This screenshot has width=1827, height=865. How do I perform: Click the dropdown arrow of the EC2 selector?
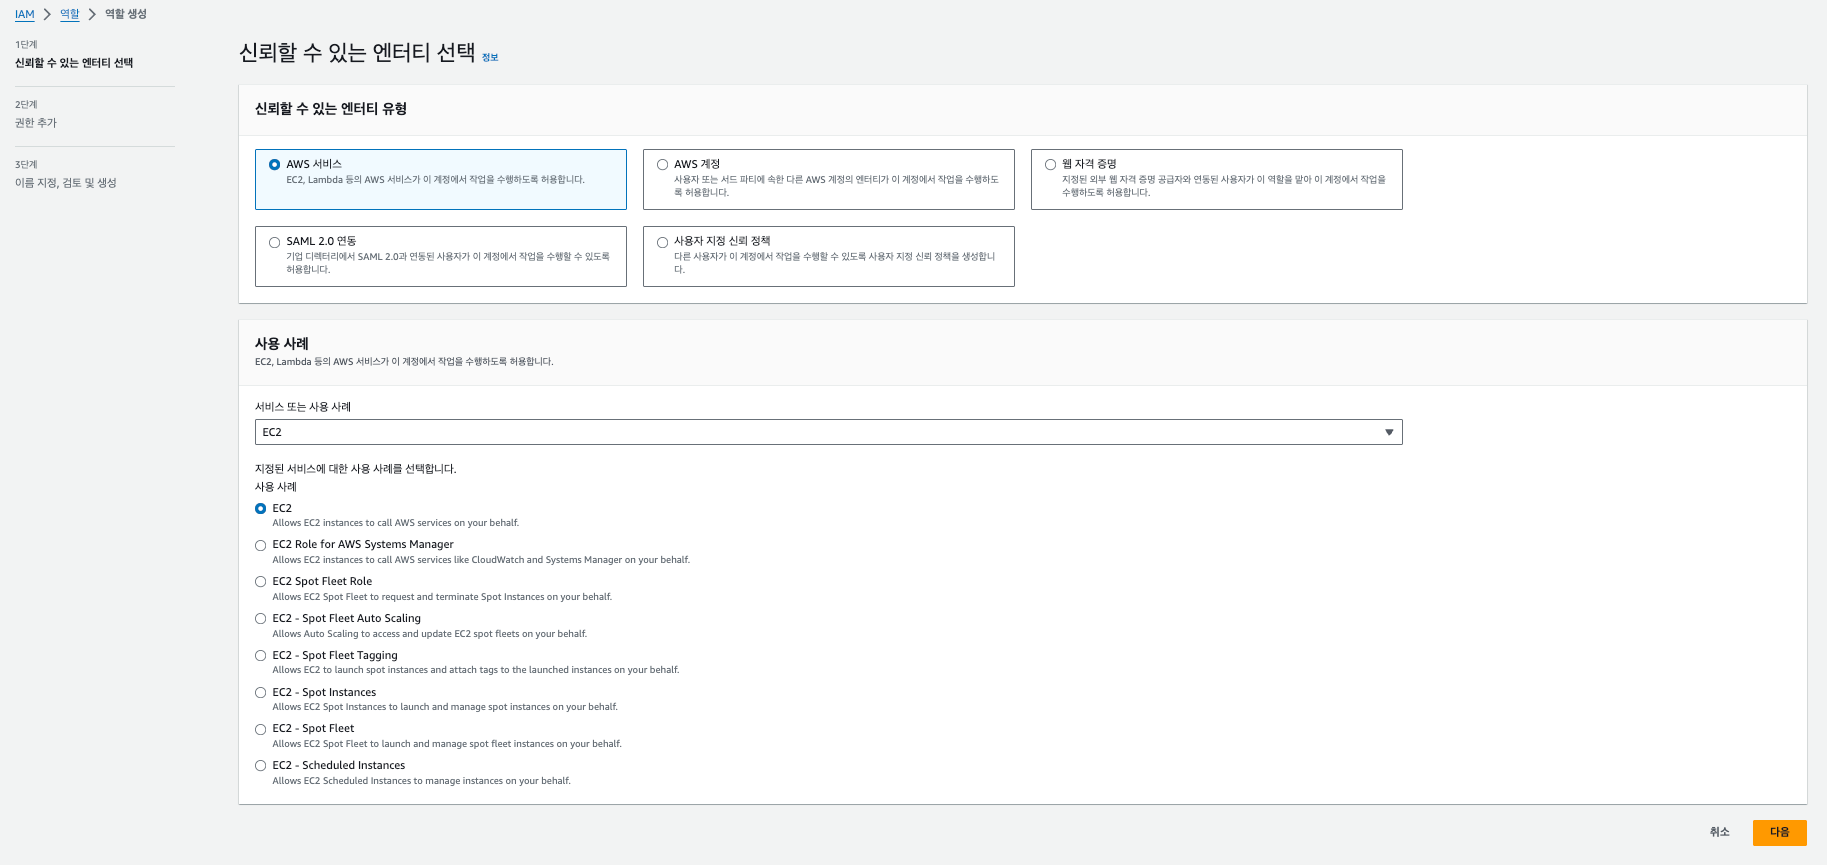(x=1389, y=432)
